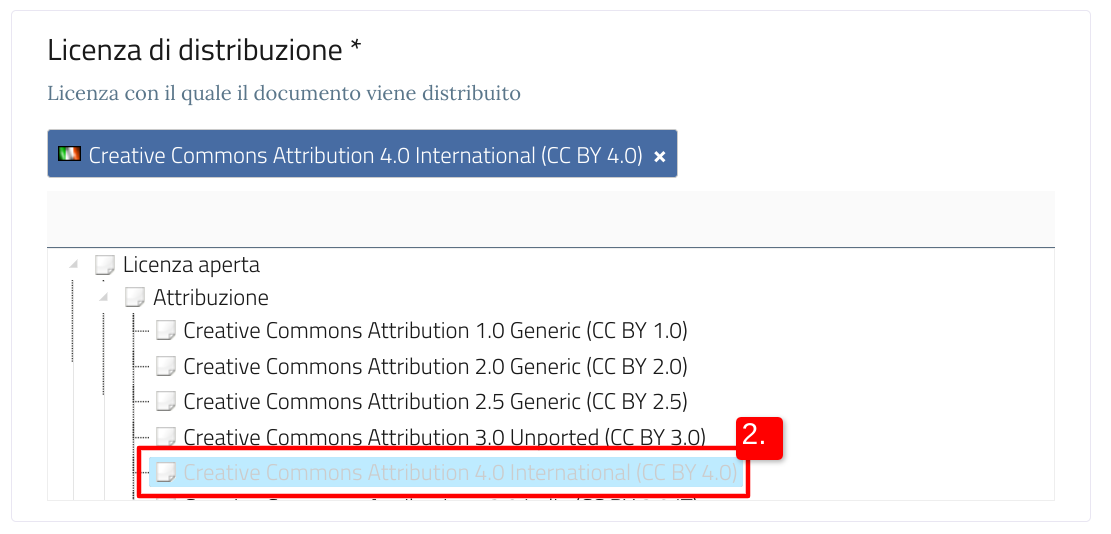Remove the selected CC BY 4.0 license tag
The height and width of the screenshot is (534, 1111).
[660, 157]
